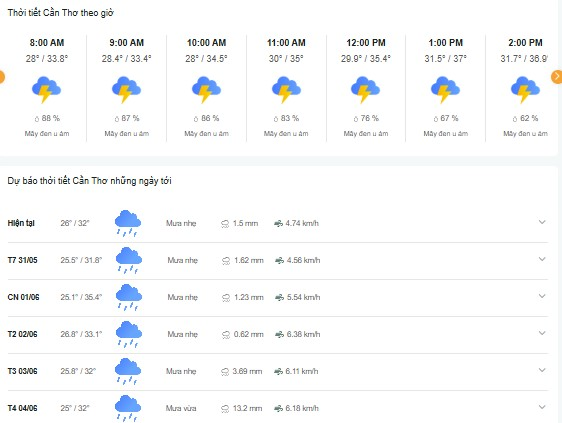Viewport: 562px width, 423px height.
Task: Click the rain cloud icon for Hiện tại
Action: coord(128,223)
